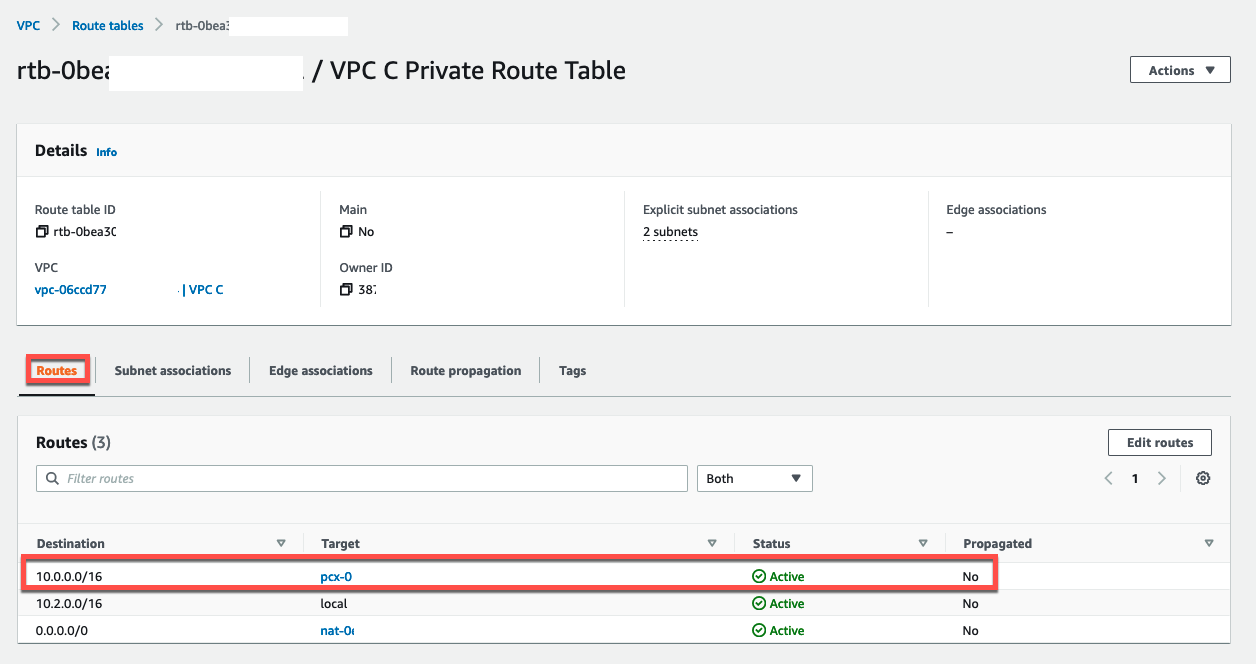Copy the route table ID
1256x664 pixels.
(x=42, y=232)
